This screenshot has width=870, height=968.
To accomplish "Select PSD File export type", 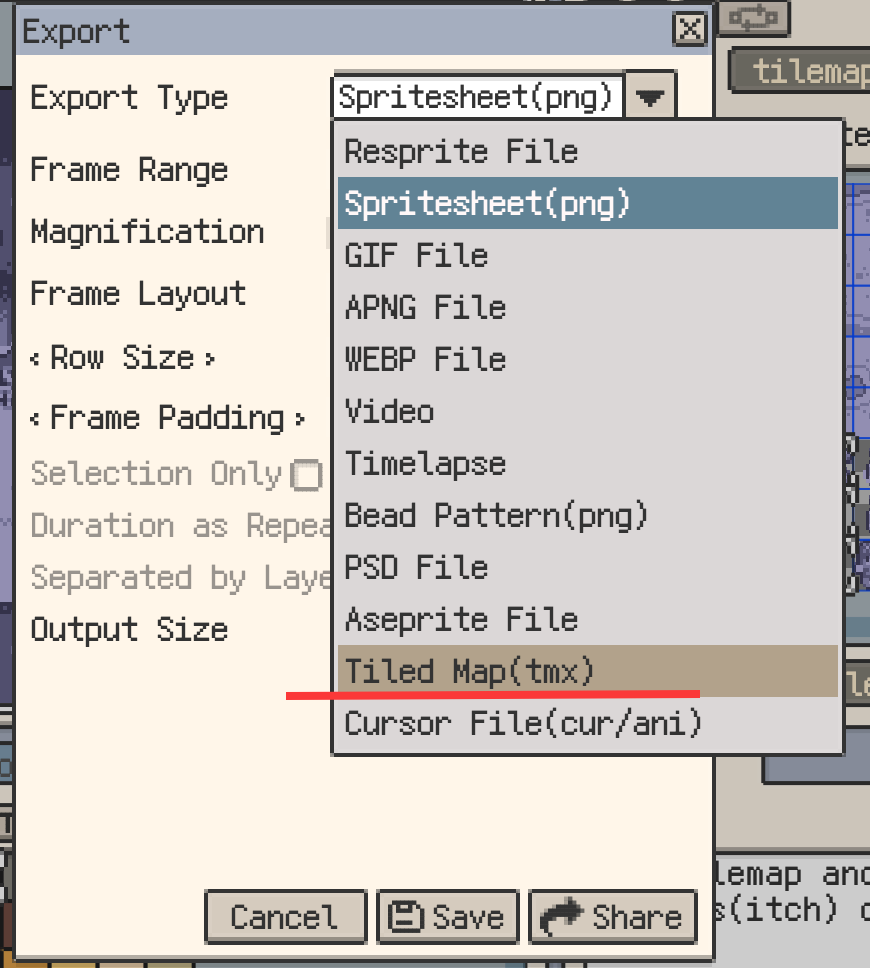I will click(x=587, y=567).
